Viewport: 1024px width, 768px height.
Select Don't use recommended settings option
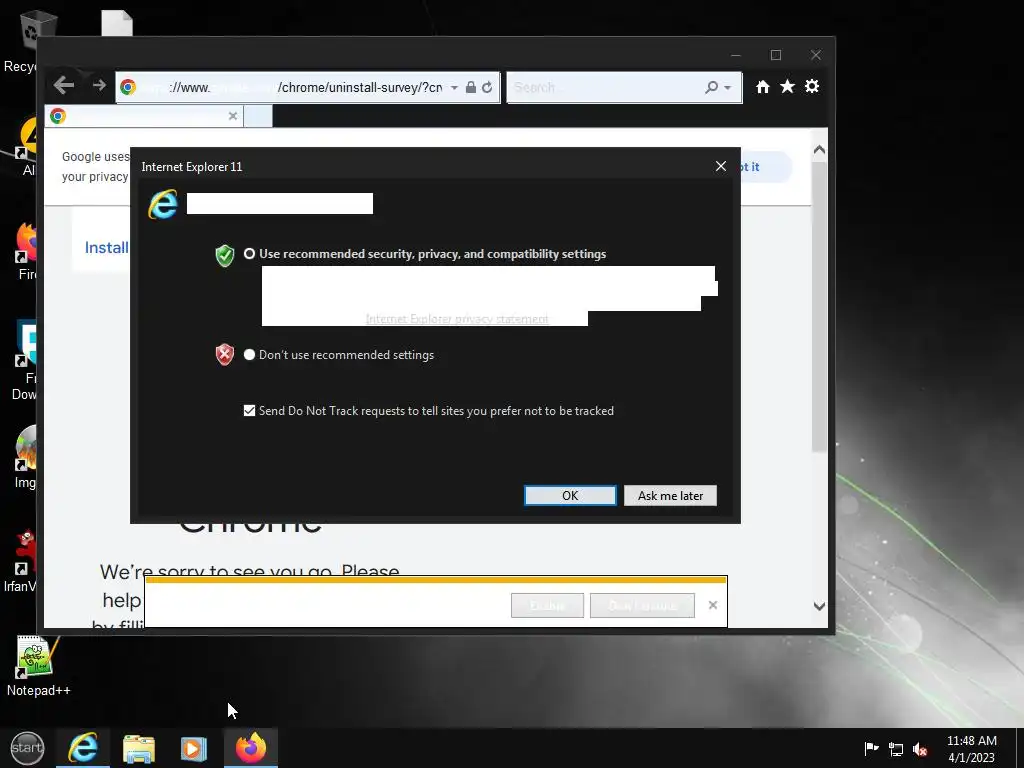[x=249, y=355]
